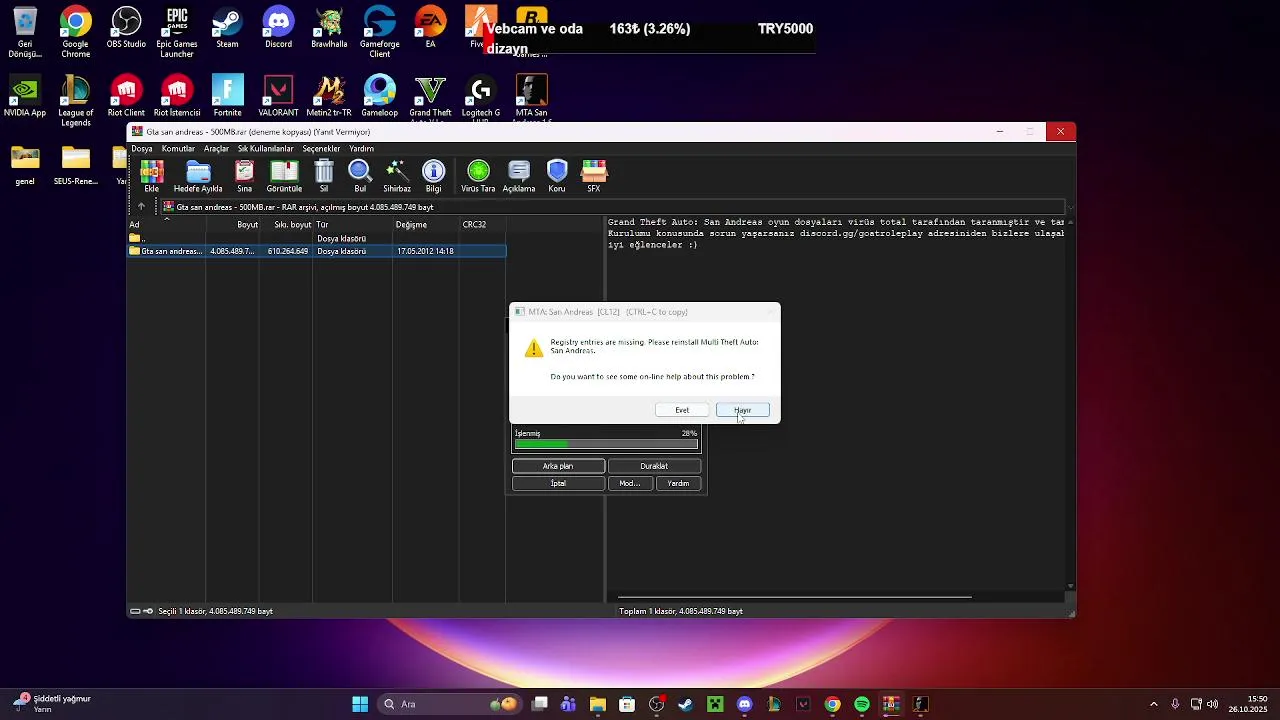Click the taskbar Ara search box
Image resolution: width=1280 pixels, height=720 pixels.
coord(449,704)
